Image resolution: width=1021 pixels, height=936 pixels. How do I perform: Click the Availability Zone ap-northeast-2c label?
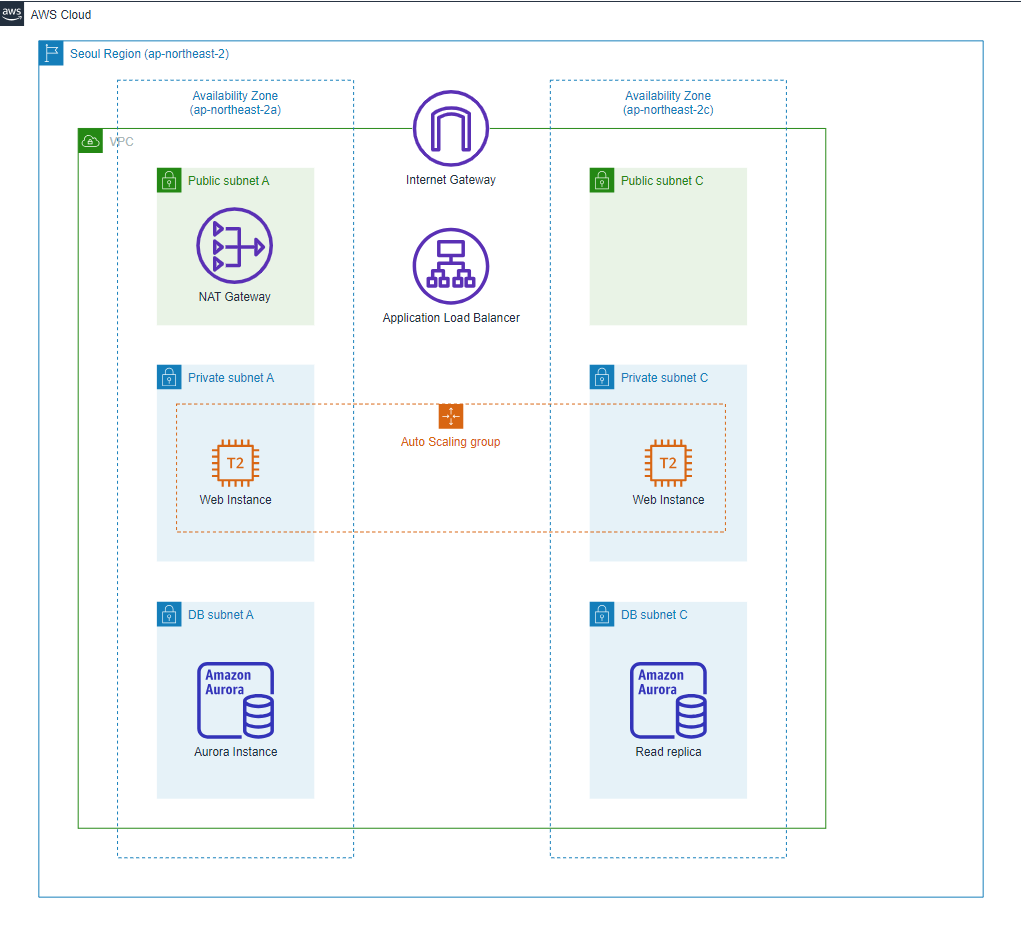pyautogui.click(x=668, y=102)
